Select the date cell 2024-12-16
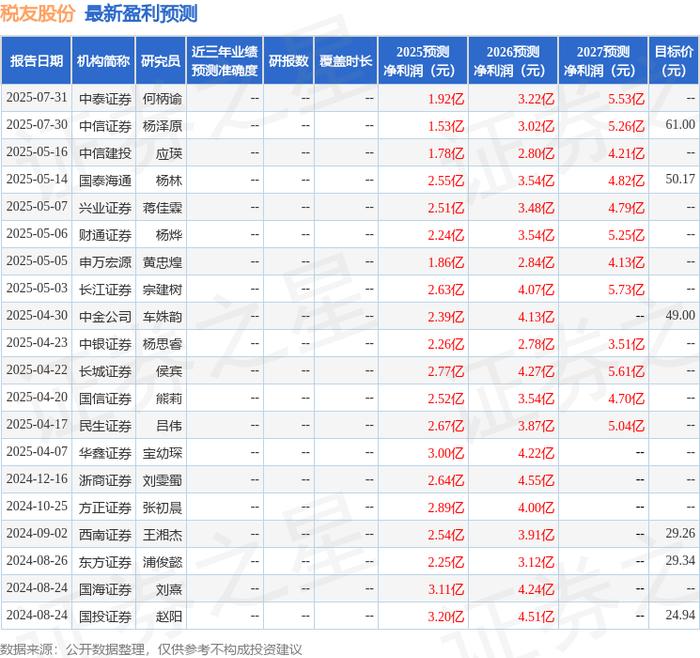The height and width of the screenshot is (658, 700). point(37,479)
